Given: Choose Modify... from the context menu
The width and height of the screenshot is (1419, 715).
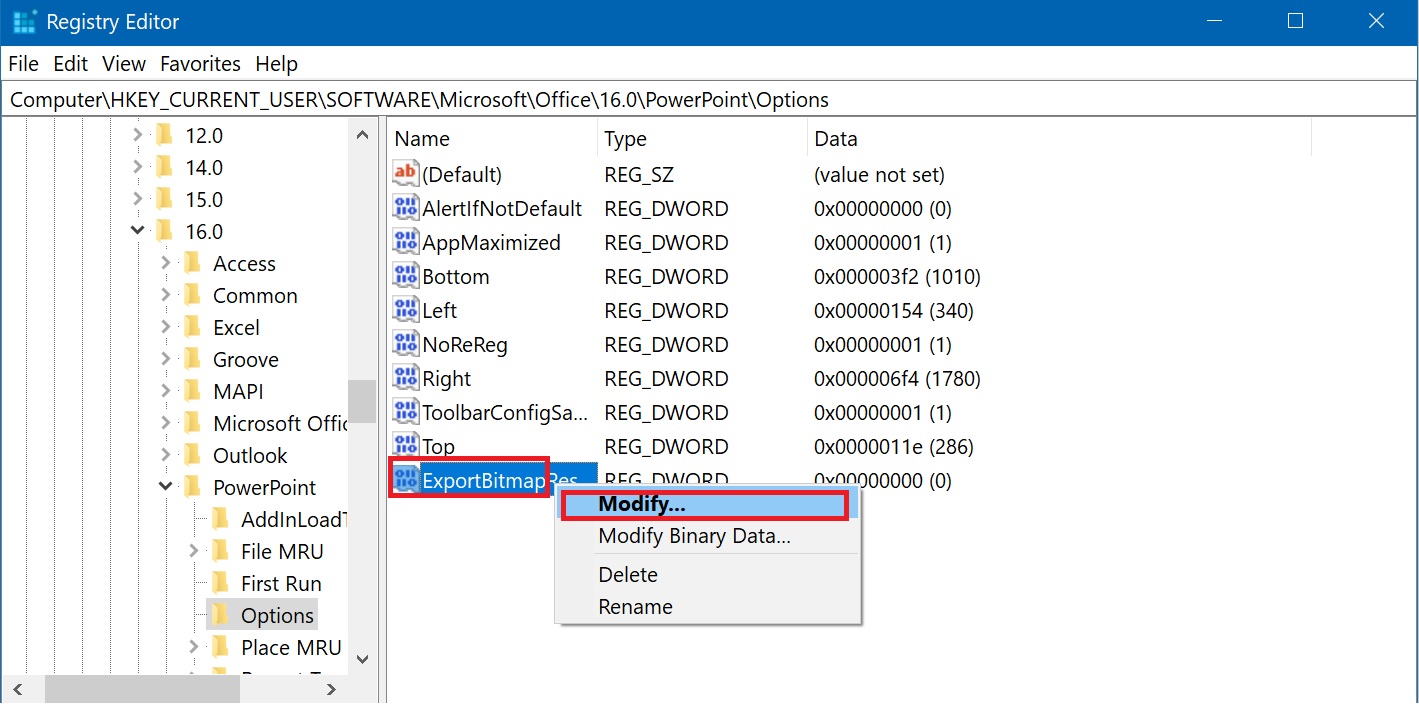Looking at the screenshot, I should tap(641, 505).
